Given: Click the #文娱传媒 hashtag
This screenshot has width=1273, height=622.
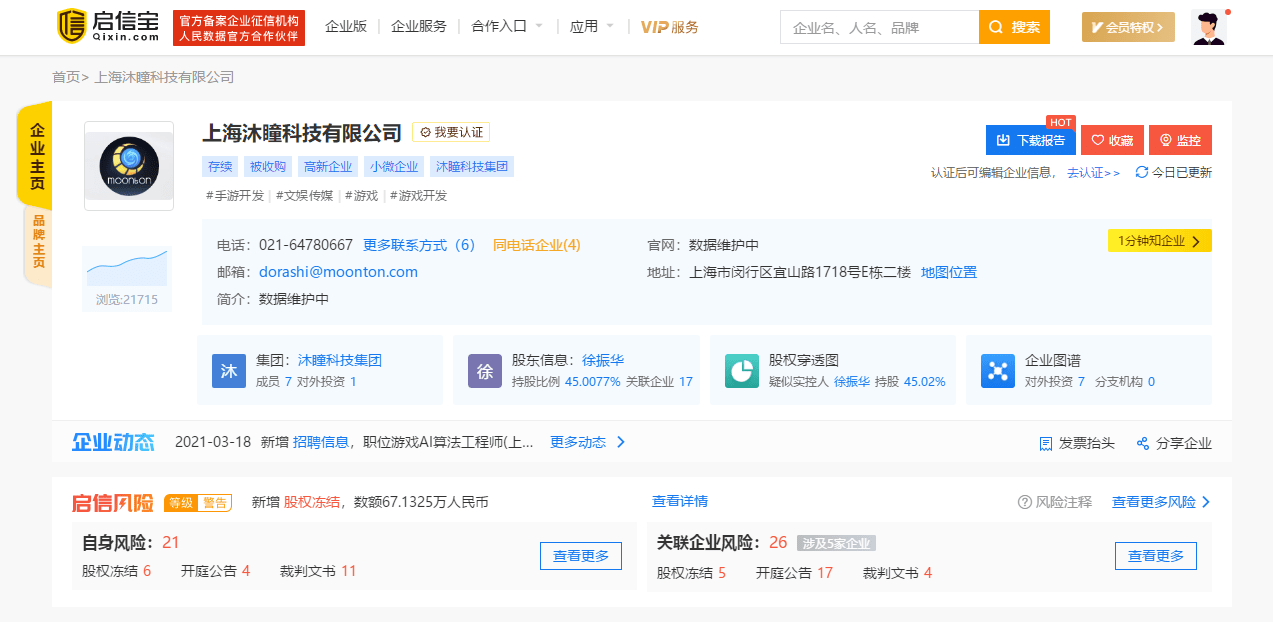Looking at the screenshot, I should 304,196.
